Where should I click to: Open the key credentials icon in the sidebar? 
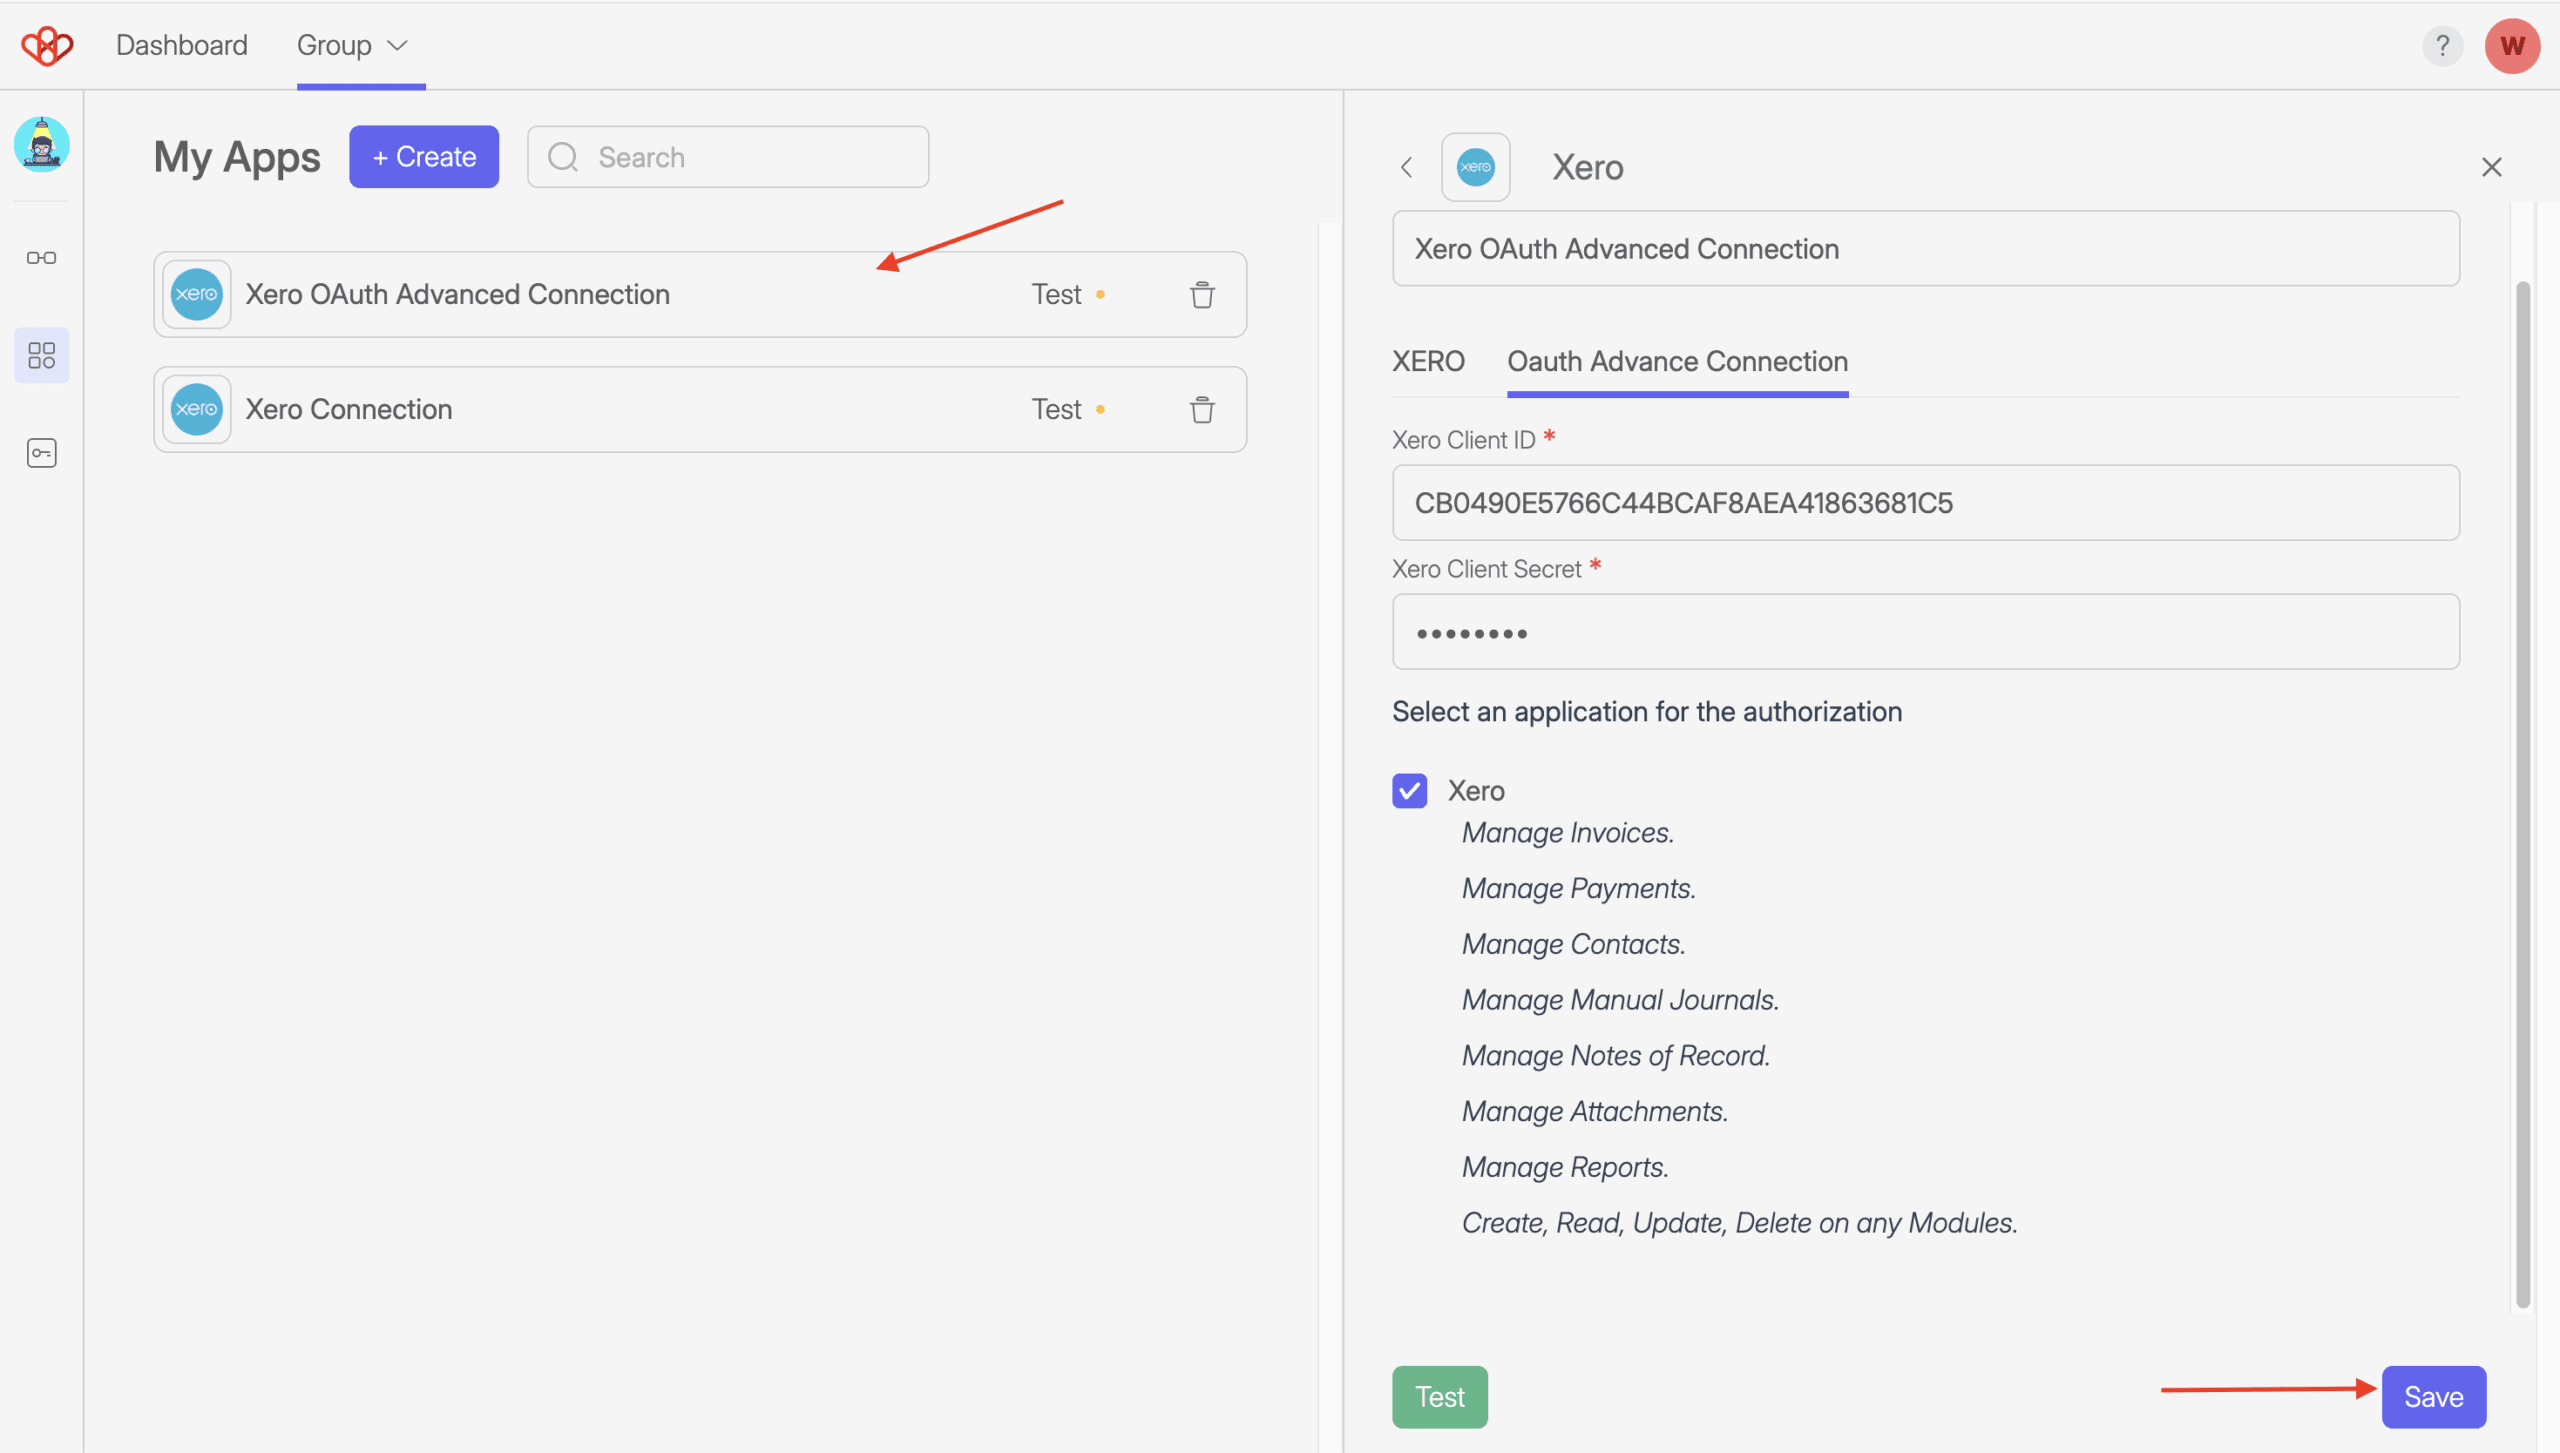click(41, 453)
